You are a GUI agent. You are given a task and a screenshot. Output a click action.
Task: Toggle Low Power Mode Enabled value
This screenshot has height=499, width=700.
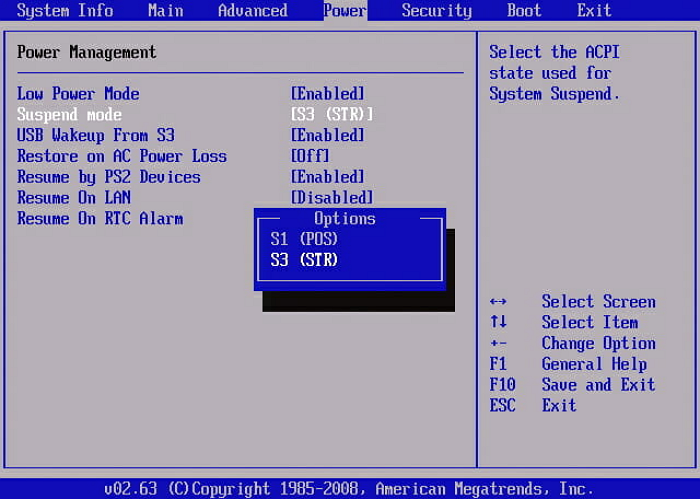(327, 94)
